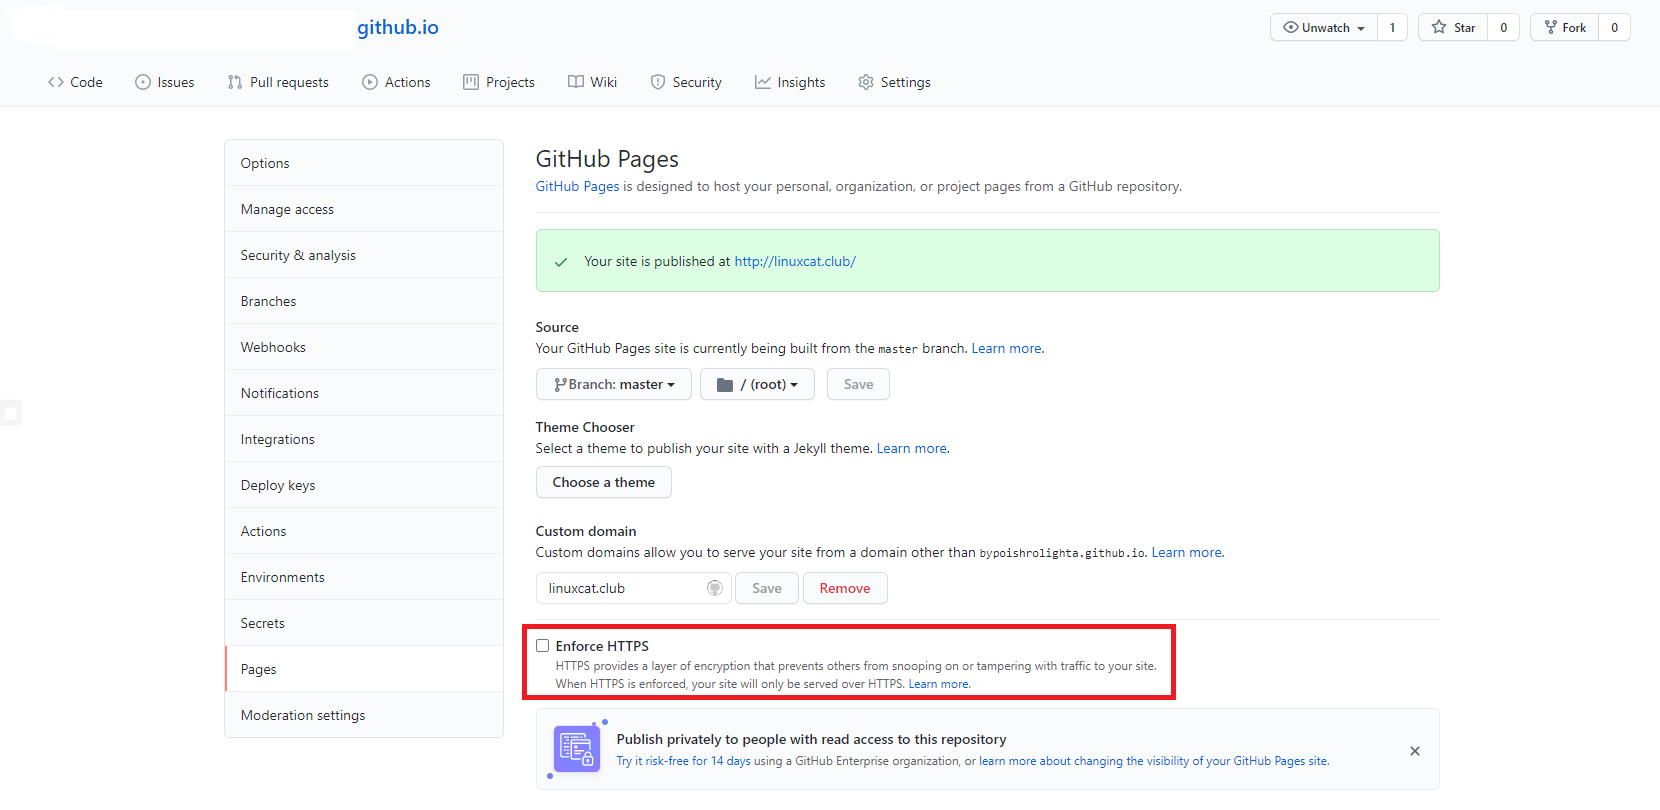
Task: Open the Unwatch dropdown menu
Action: click(x=1324, y=28)
